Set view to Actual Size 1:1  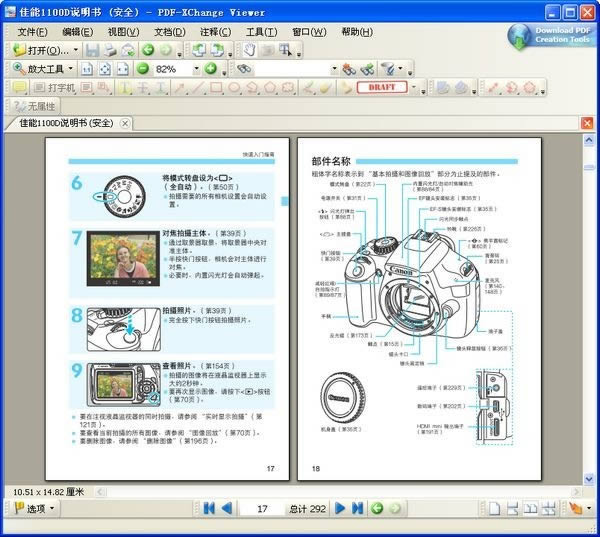pos(86,69)
